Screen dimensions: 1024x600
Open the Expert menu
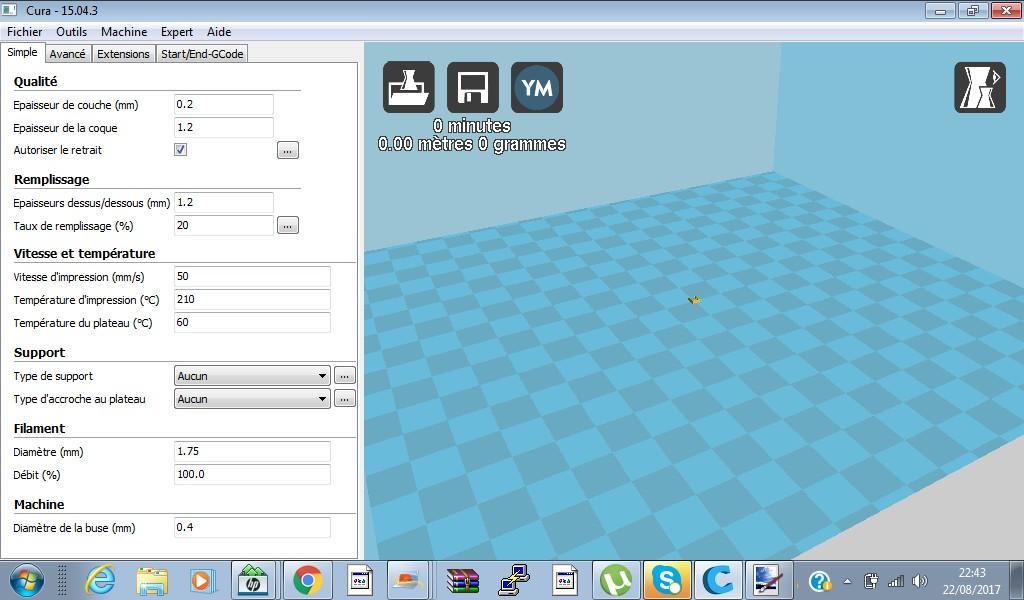[x=177, y=31]
